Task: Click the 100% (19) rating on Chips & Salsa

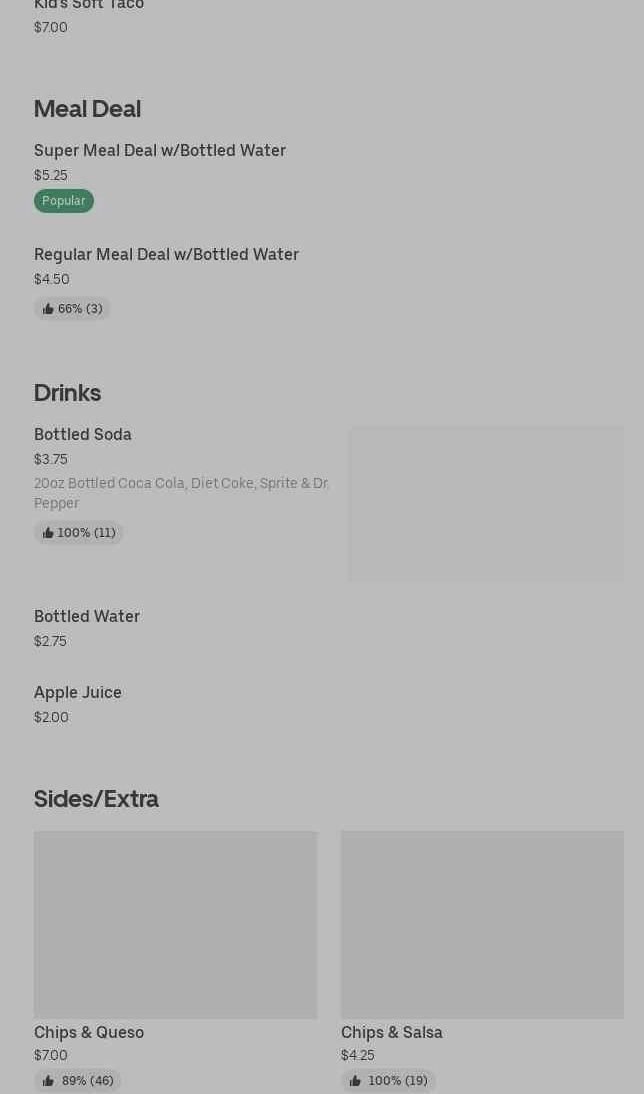Action: coord(397,1081)
